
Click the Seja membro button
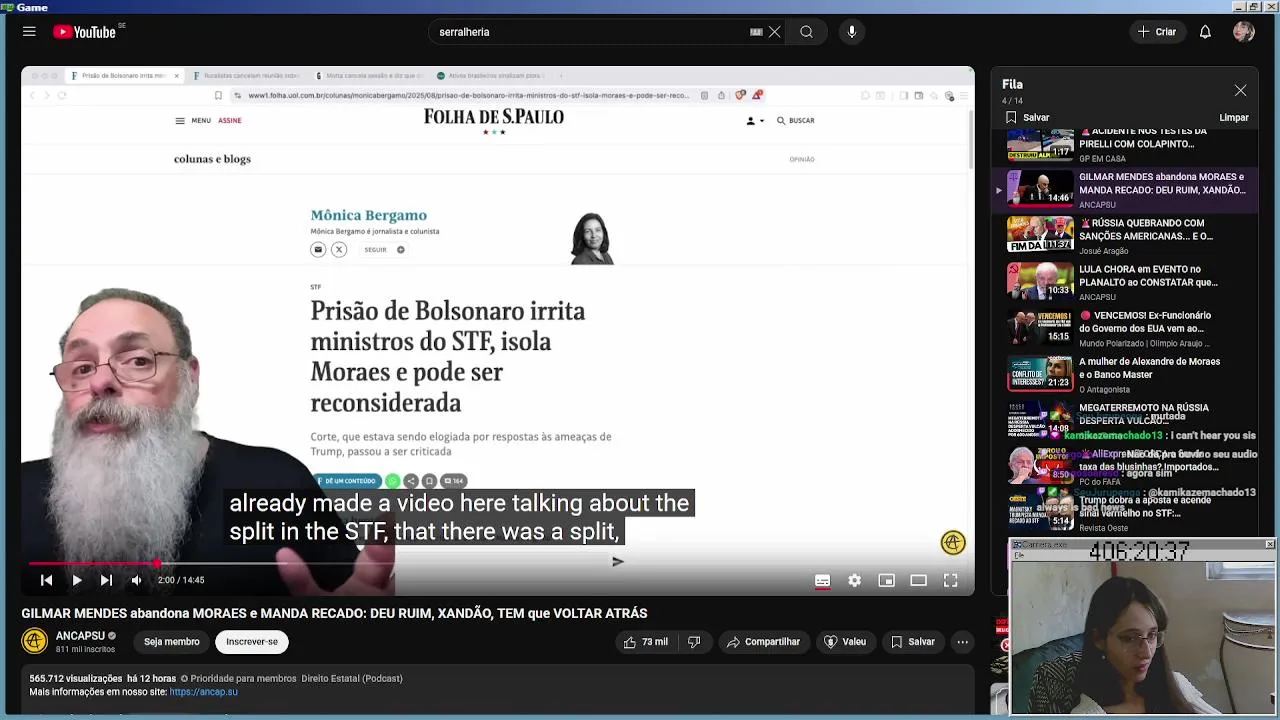point(172,642)
